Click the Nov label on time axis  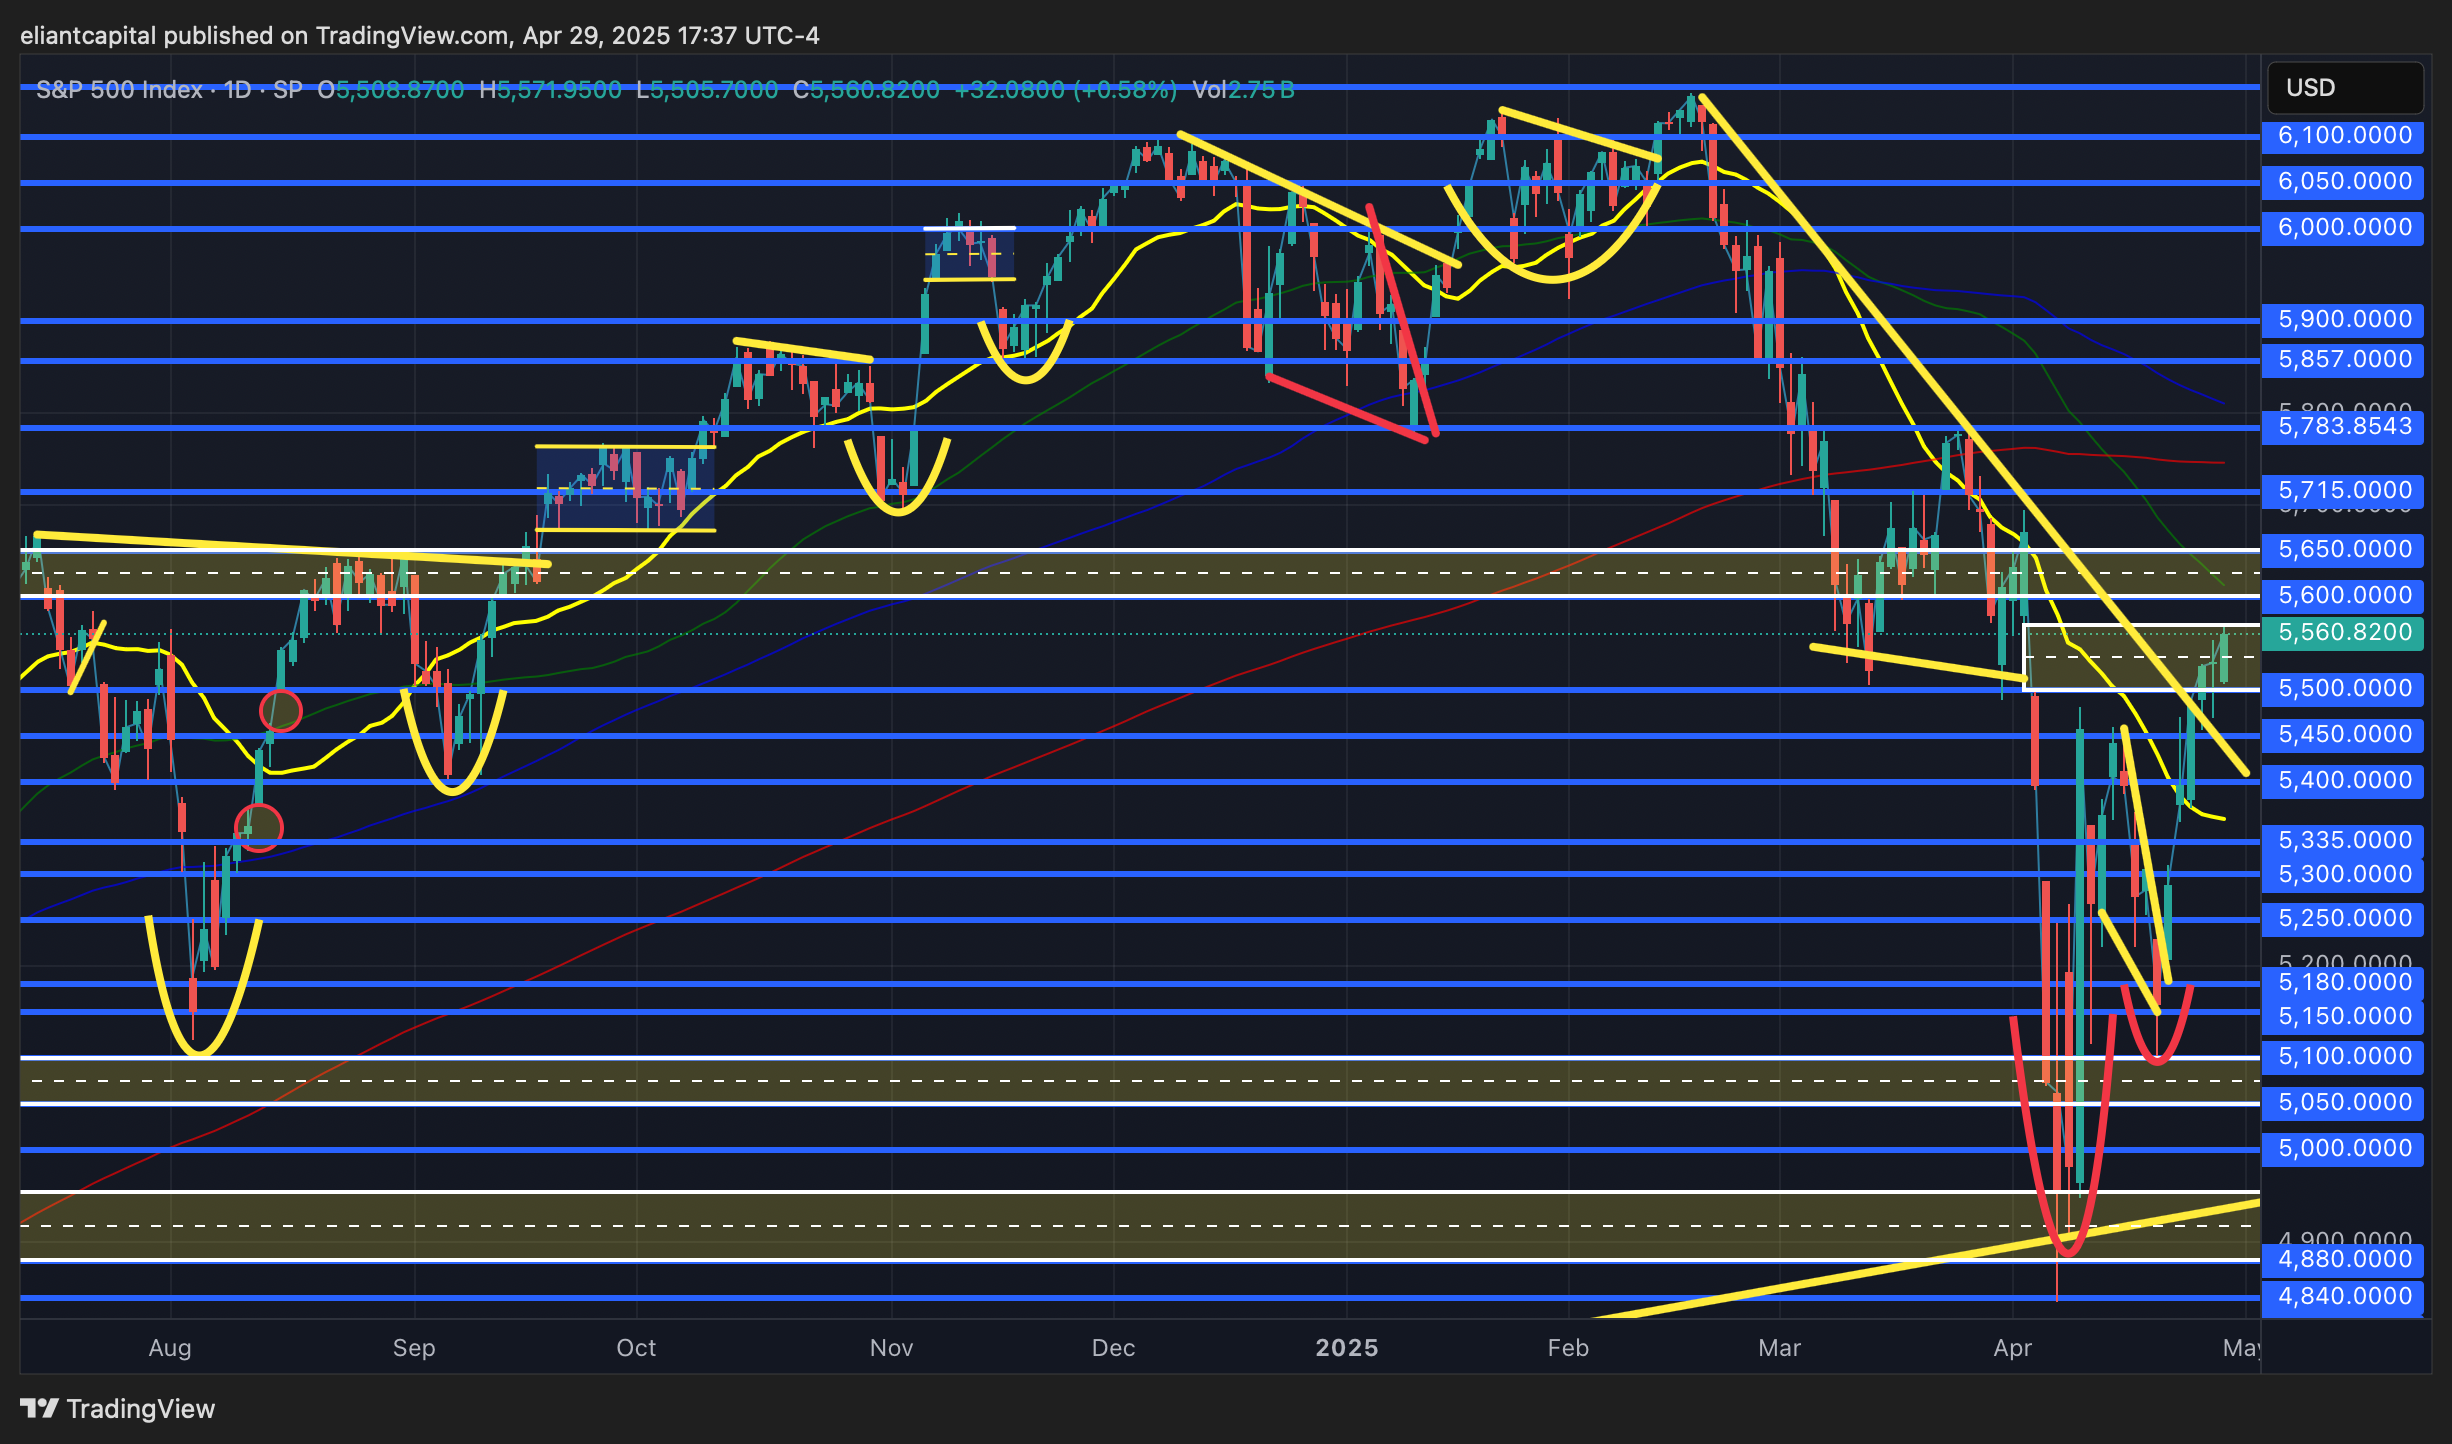pos(890,1348)
